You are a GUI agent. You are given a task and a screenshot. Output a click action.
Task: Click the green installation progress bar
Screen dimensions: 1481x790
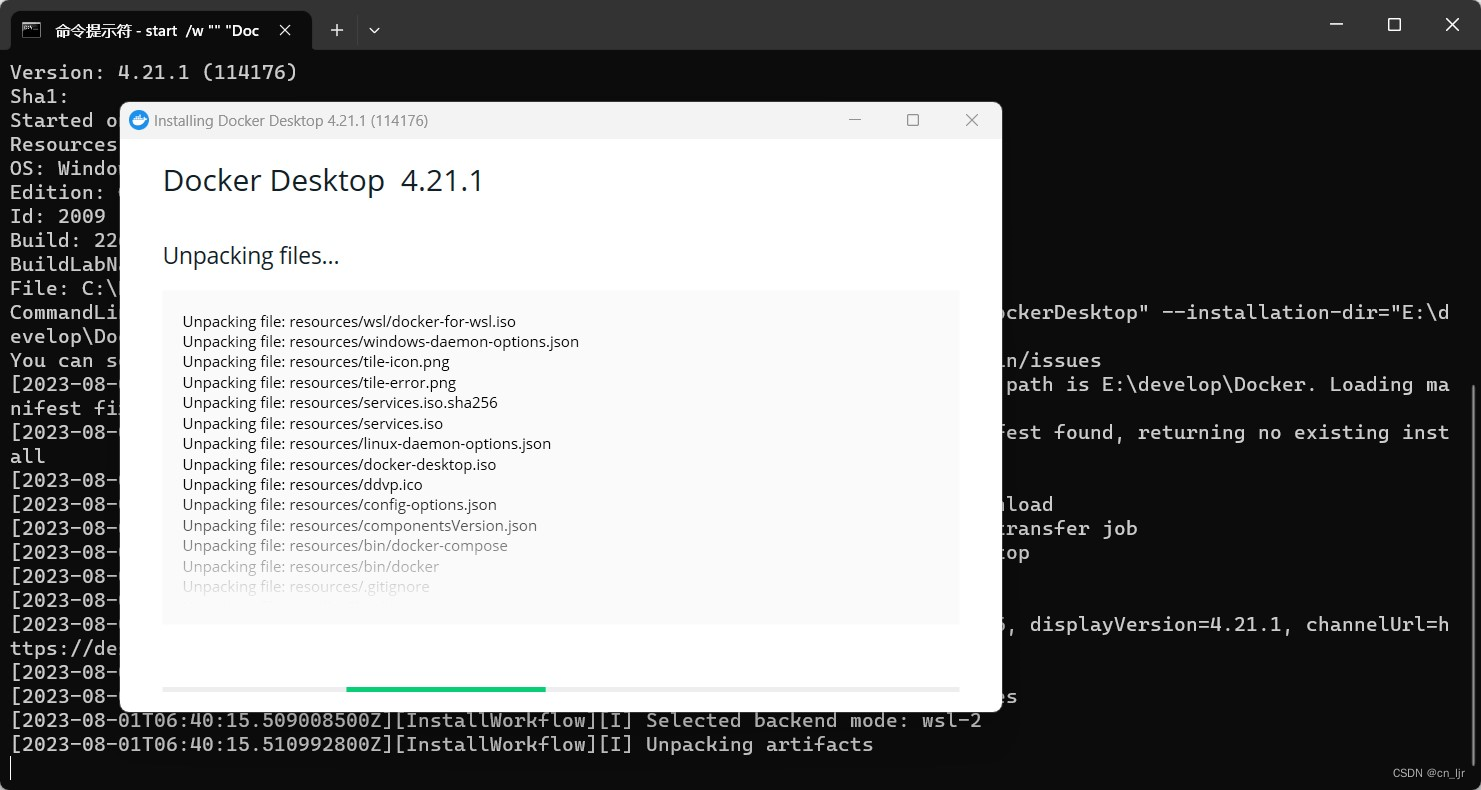(x=446, y=689)
